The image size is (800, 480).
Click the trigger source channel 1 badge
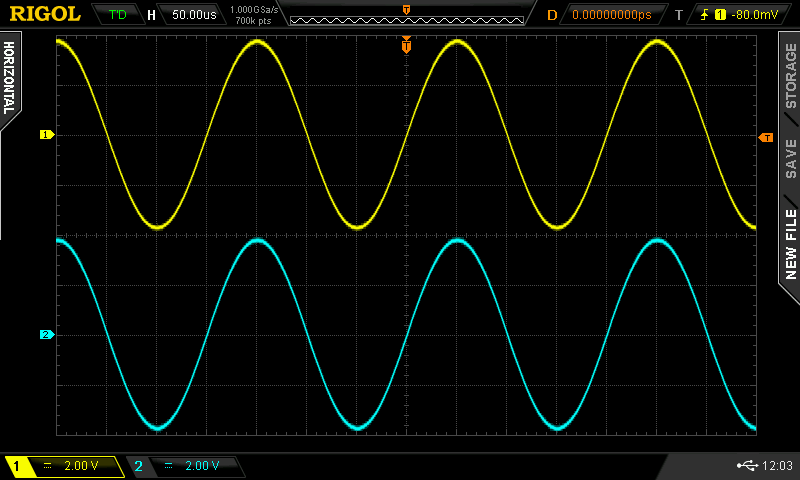[x=720, y=15]
